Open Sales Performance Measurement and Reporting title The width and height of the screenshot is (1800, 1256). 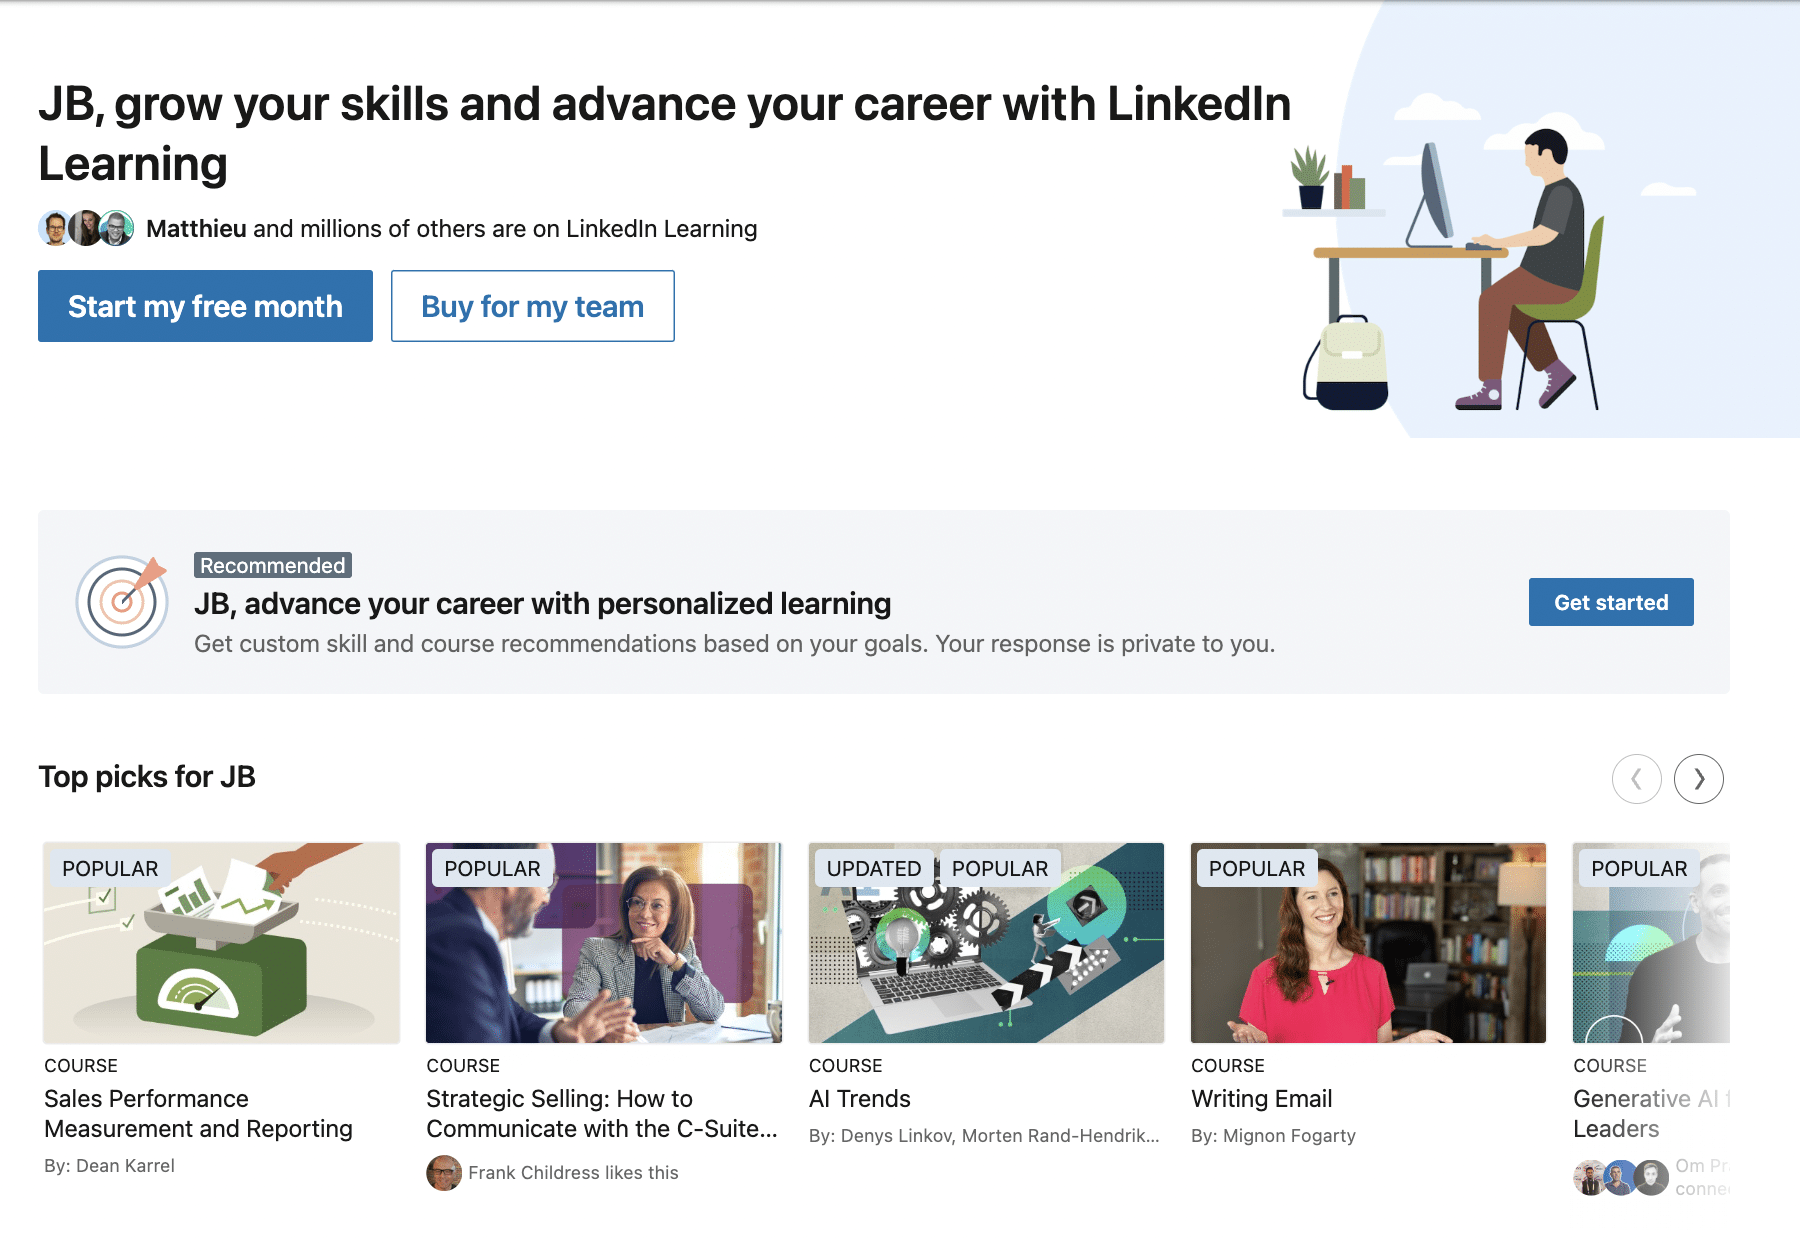pos(198,1114)
